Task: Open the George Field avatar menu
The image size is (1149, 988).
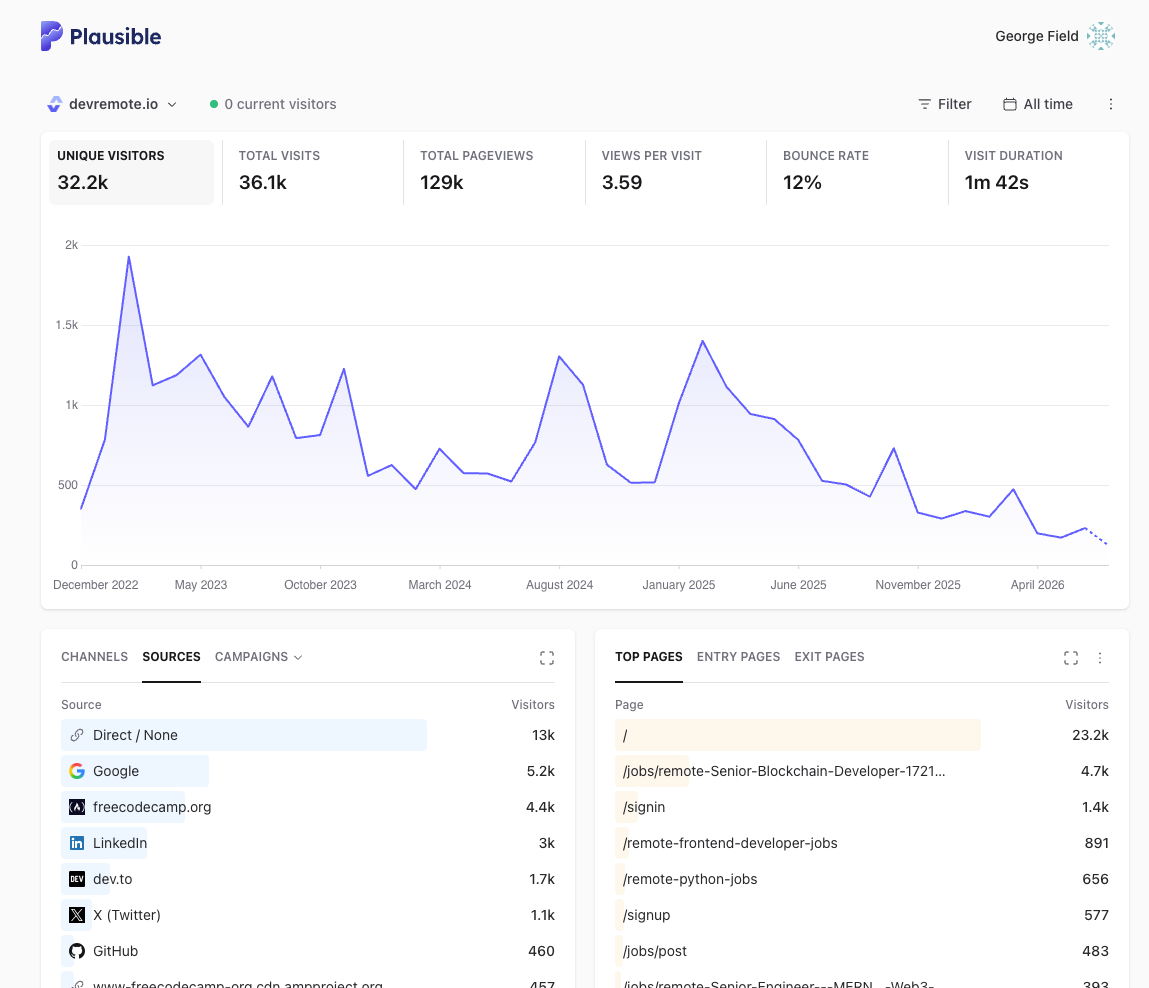Action: 1101,36
